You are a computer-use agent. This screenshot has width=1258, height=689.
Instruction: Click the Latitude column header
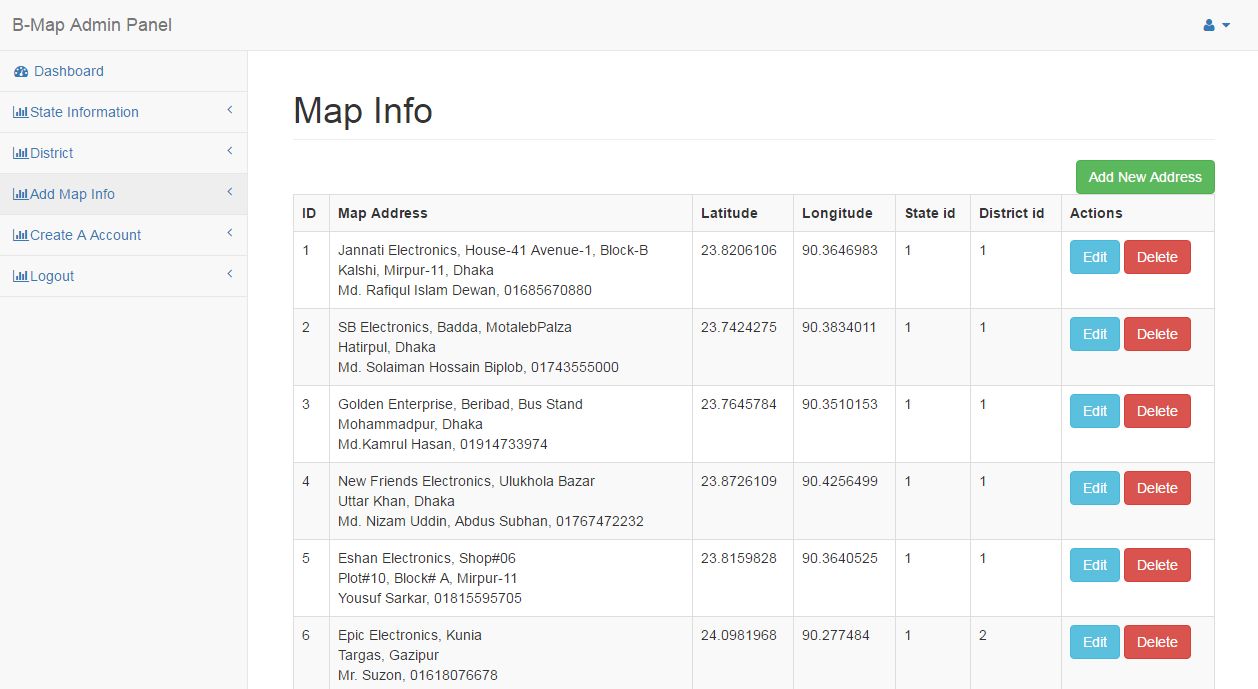pyautogui.click(x=729, y=213)
